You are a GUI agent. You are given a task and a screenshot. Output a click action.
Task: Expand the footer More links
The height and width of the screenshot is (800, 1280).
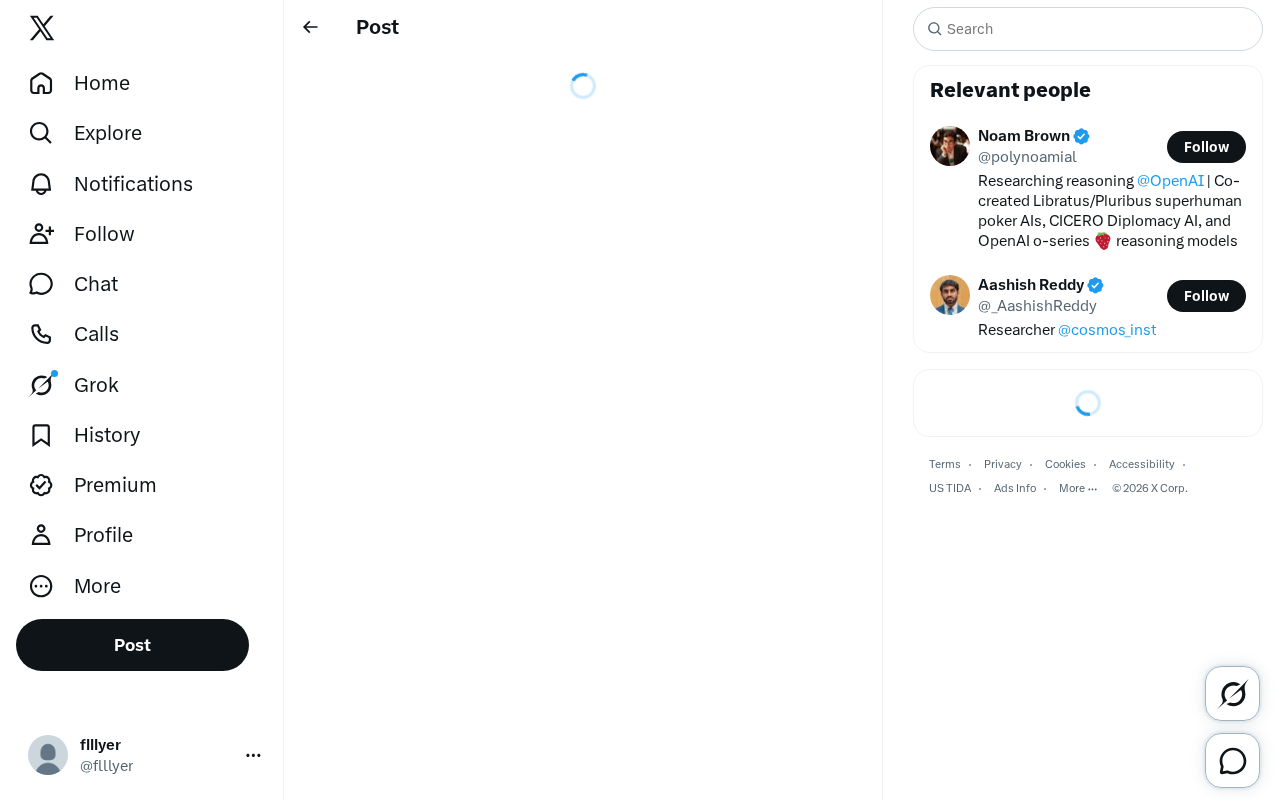pyautogui.click(x=1078, y=488)
